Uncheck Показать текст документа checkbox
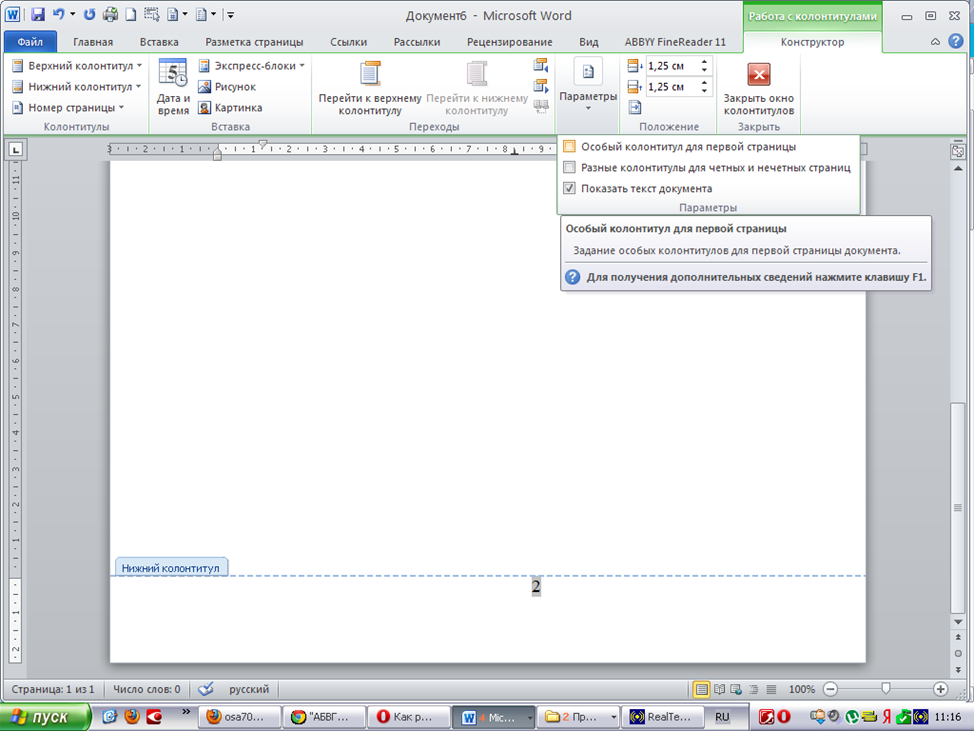974x731 pixels. [x=569, y=188]
